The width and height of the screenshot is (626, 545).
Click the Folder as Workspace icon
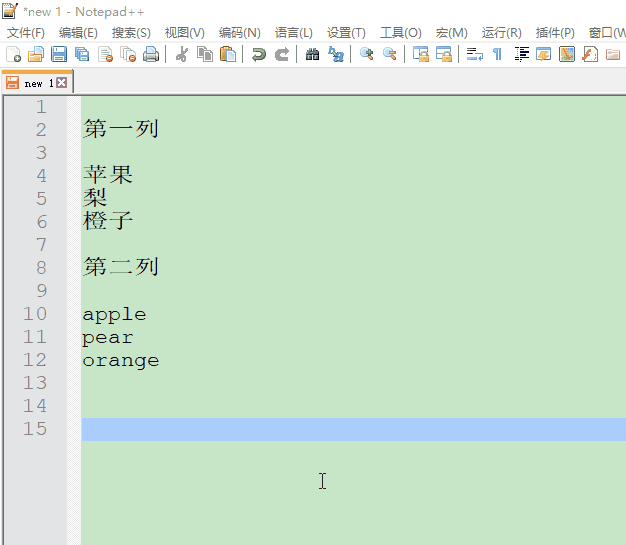613,54
